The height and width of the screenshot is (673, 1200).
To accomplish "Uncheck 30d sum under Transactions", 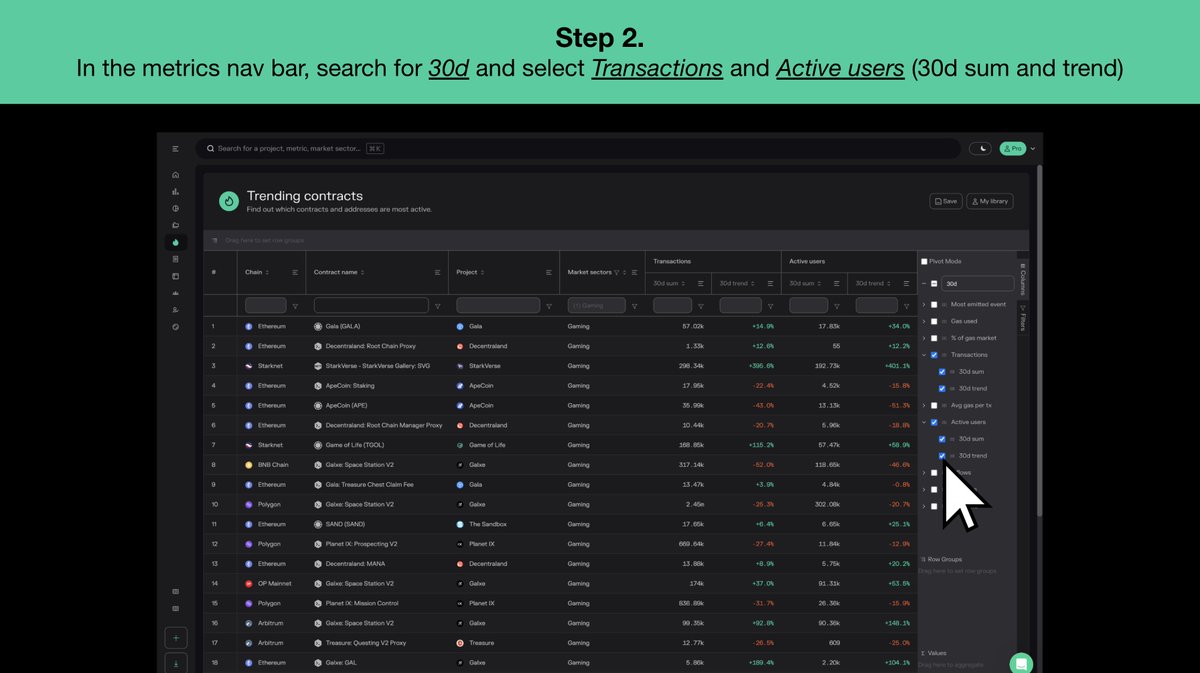I will (x=942, y=372).
